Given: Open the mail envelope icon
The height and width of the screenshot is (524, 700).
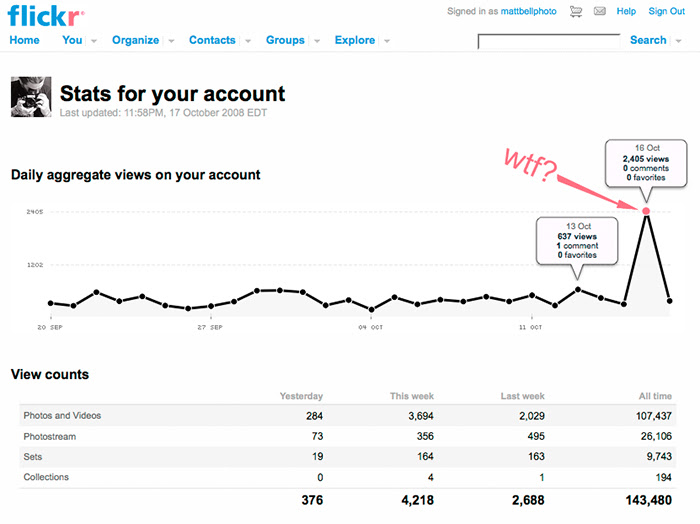Looking at the screenshot, I should (x=600, y=11).
